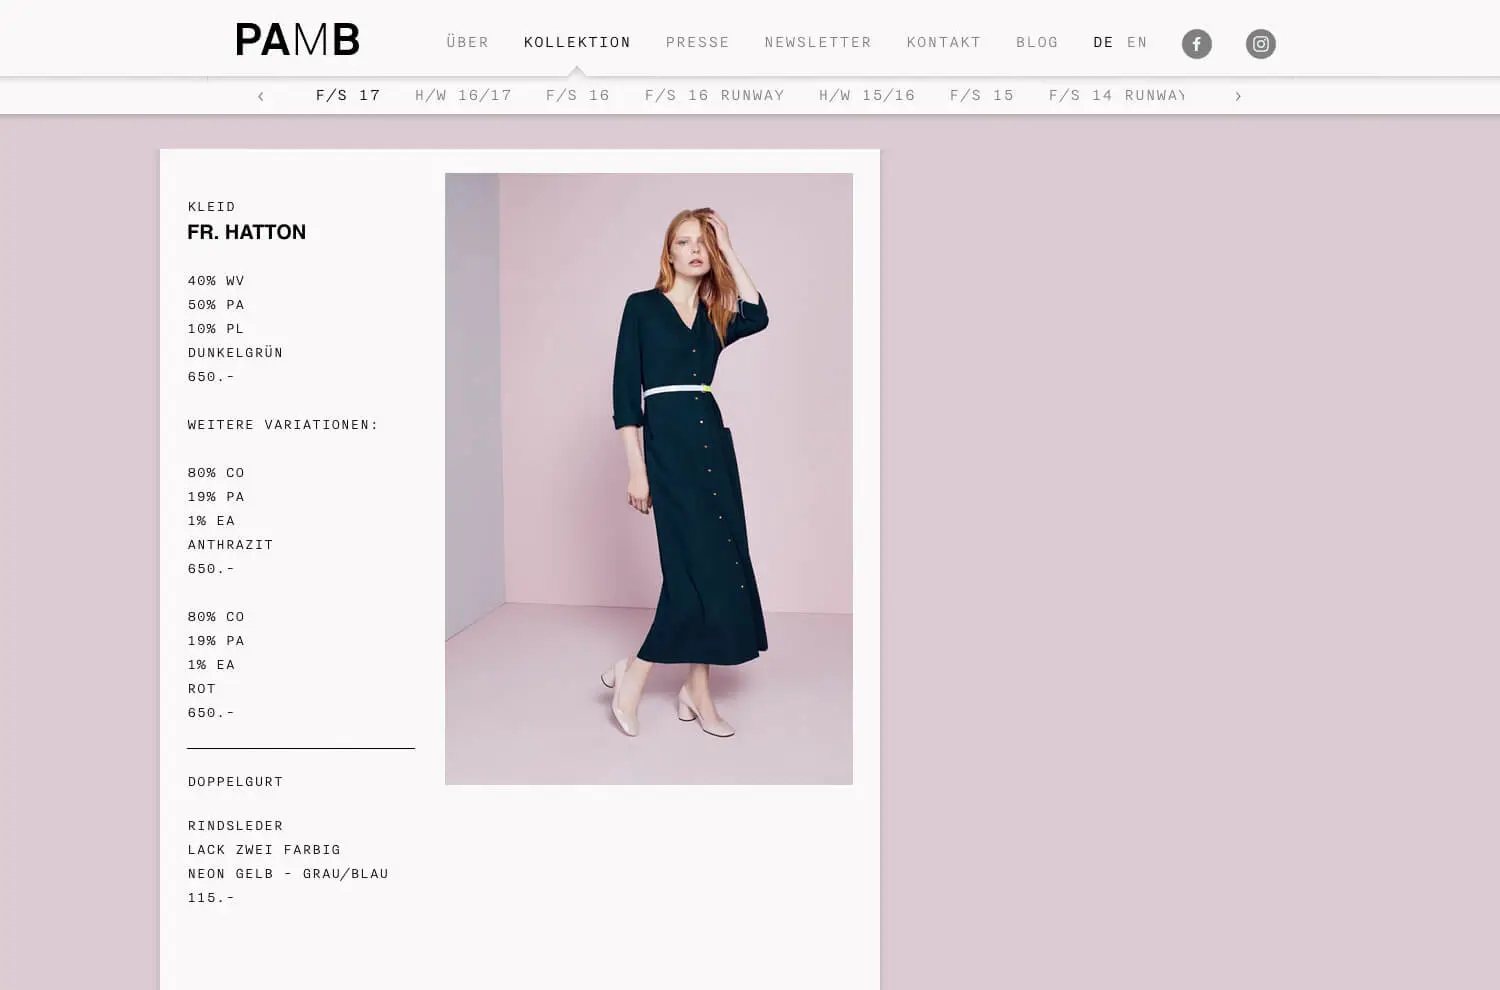Switch to the F/S 16 collection
This screenshot has height=990, width=1500.
click(x=578, y=96)
